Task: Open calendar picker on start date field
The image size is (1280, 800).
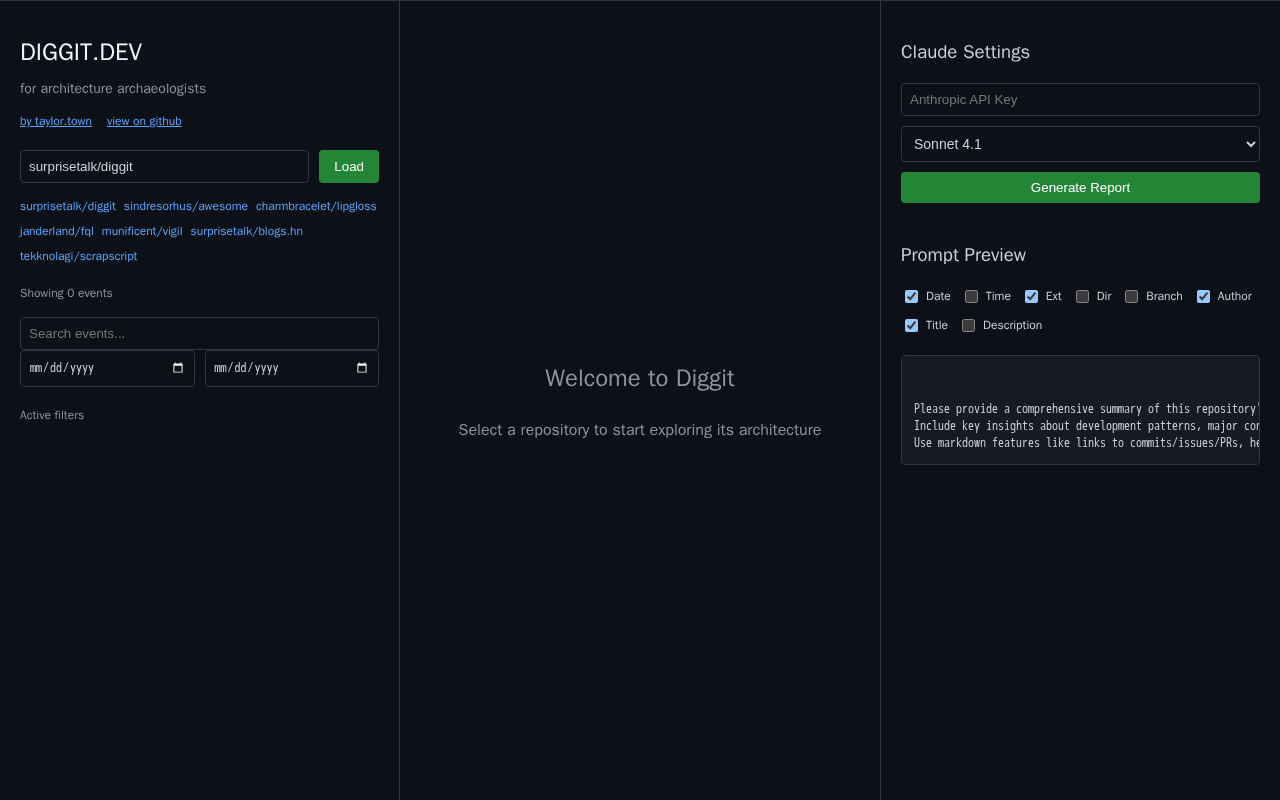Action: [178, 368]
